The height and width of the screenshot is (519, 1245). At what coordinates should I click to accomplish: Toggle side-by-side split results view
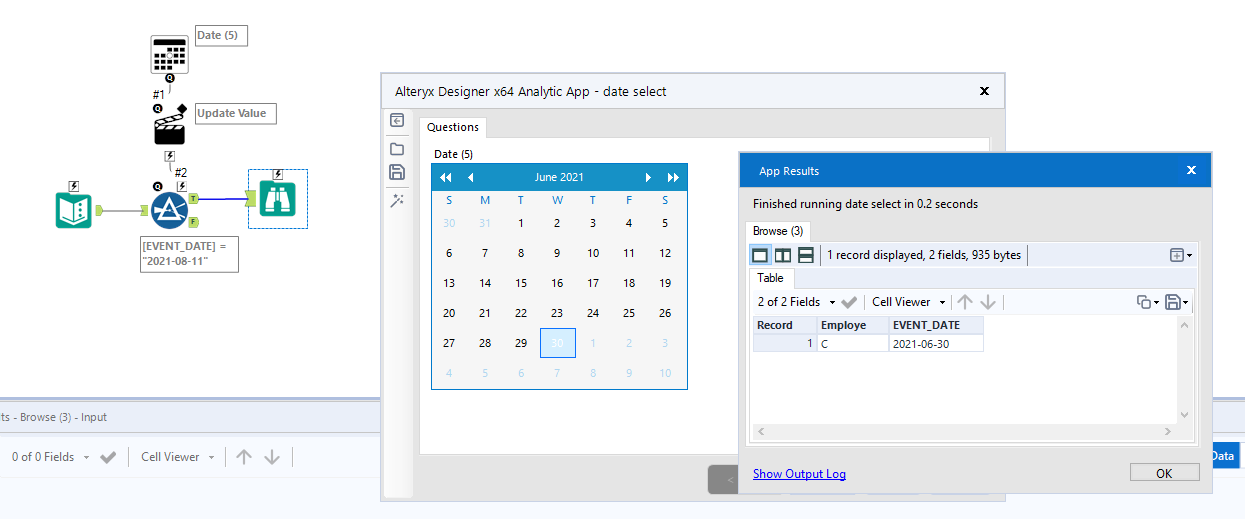(x=783, y=255)
